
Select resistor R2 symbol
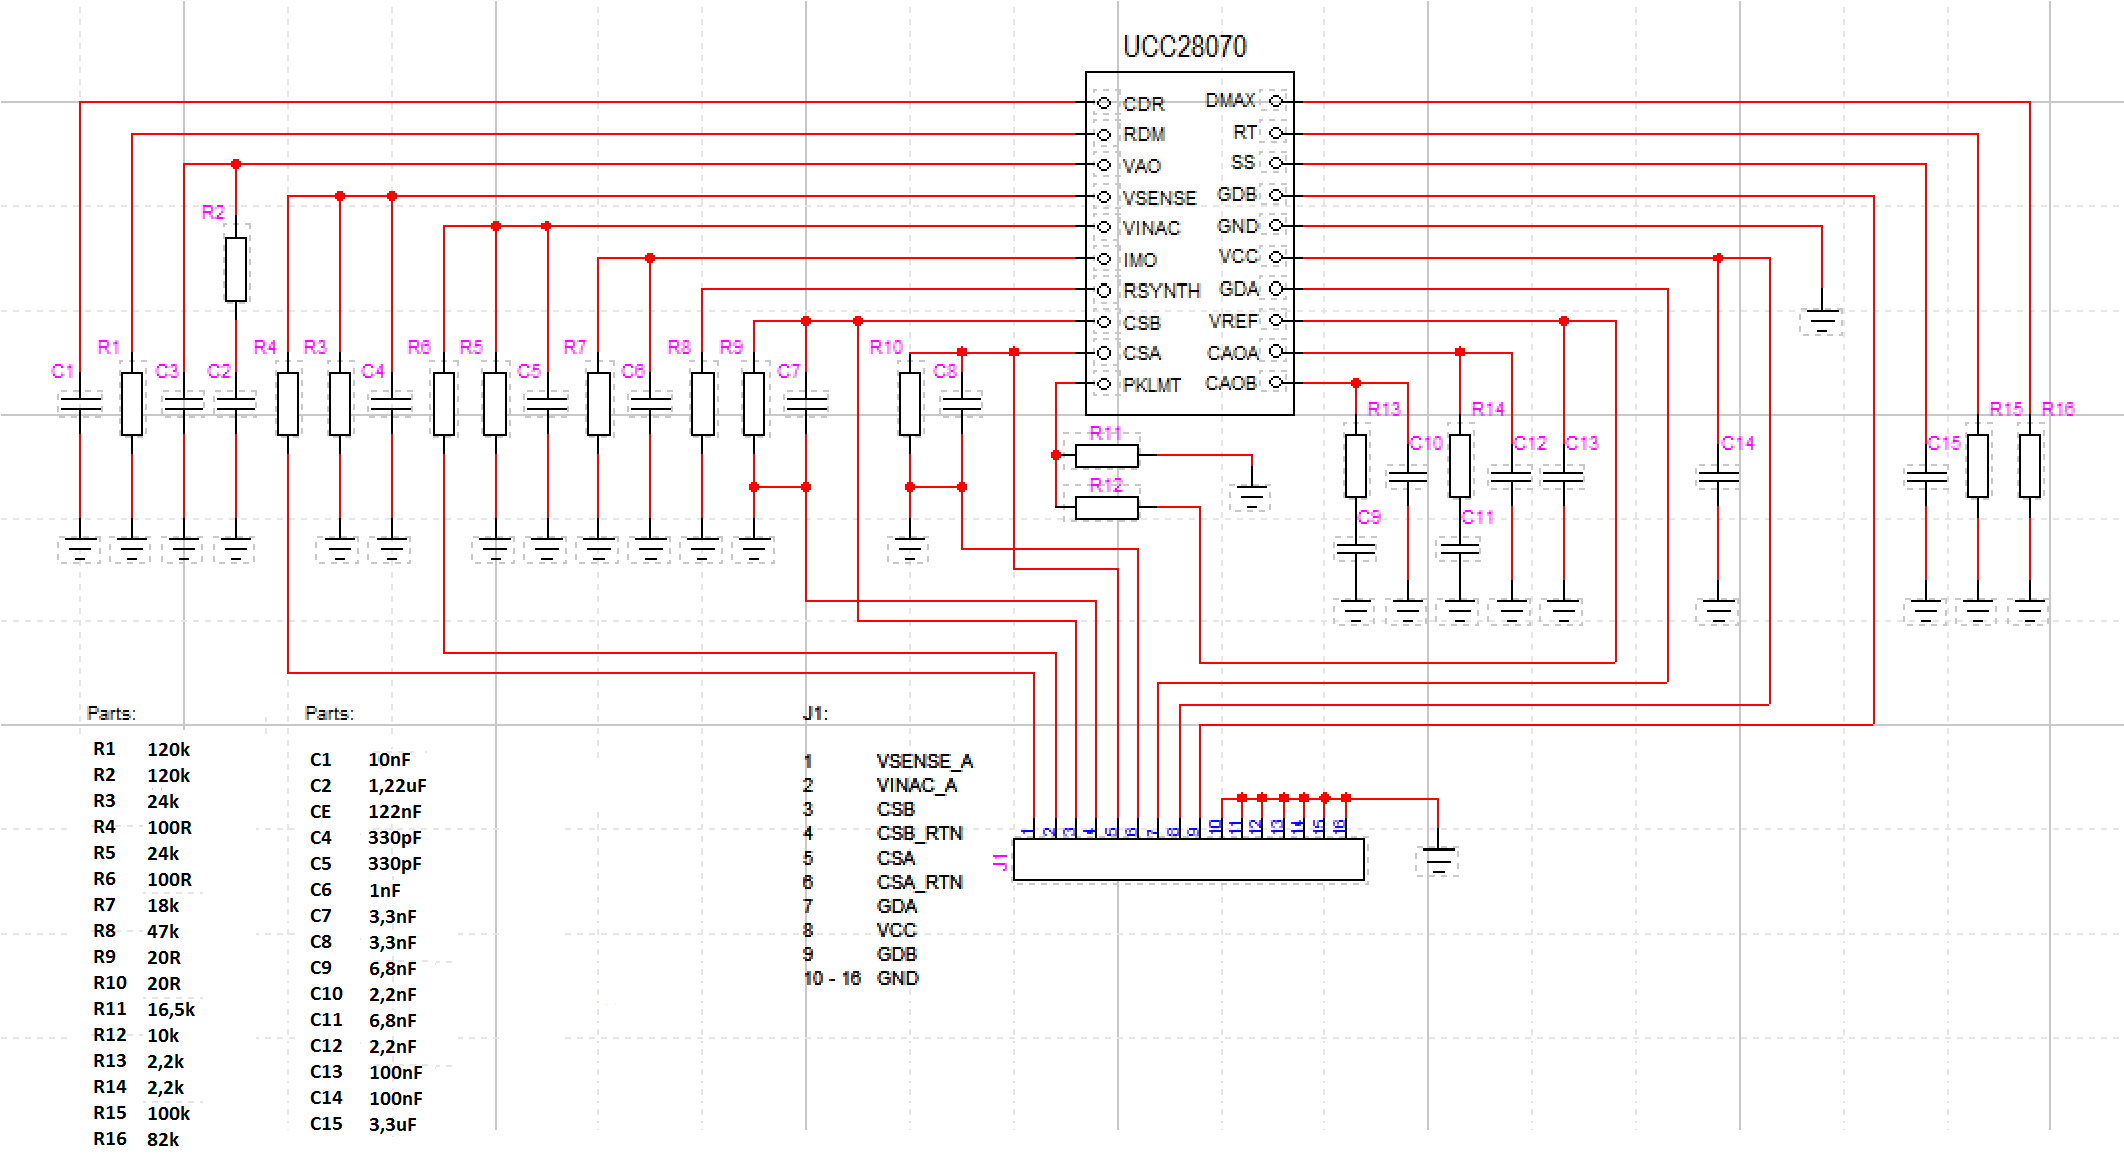tap(236, 269)
